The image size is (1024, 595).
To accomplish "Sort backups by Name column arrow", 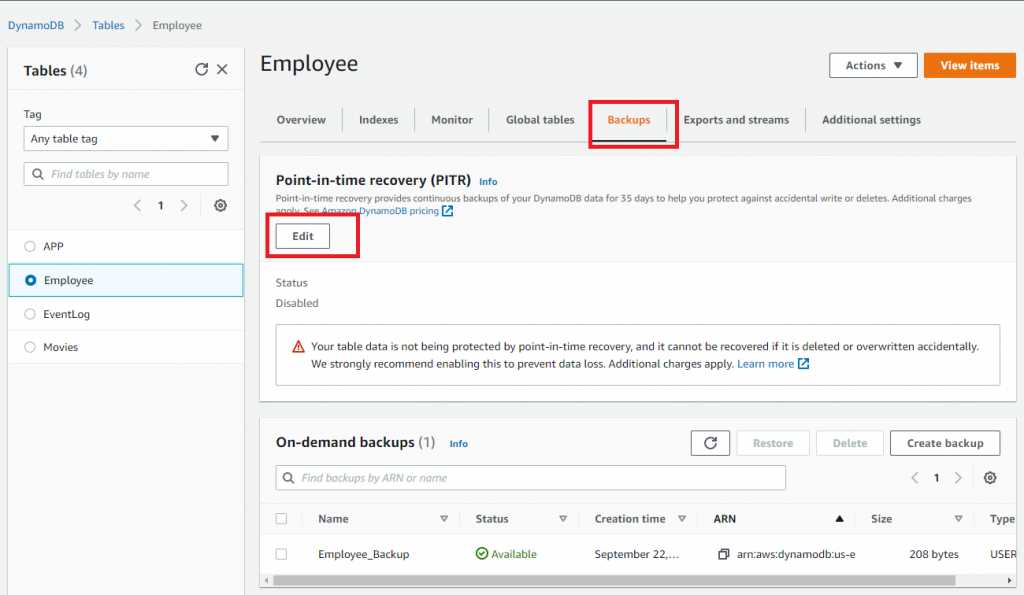I will [x=444, y=519].
